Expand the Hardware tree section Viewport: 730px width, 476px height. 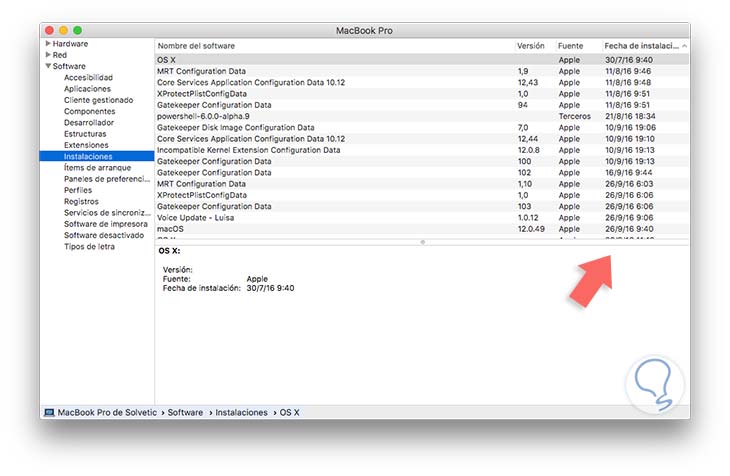tap(48, 43)
